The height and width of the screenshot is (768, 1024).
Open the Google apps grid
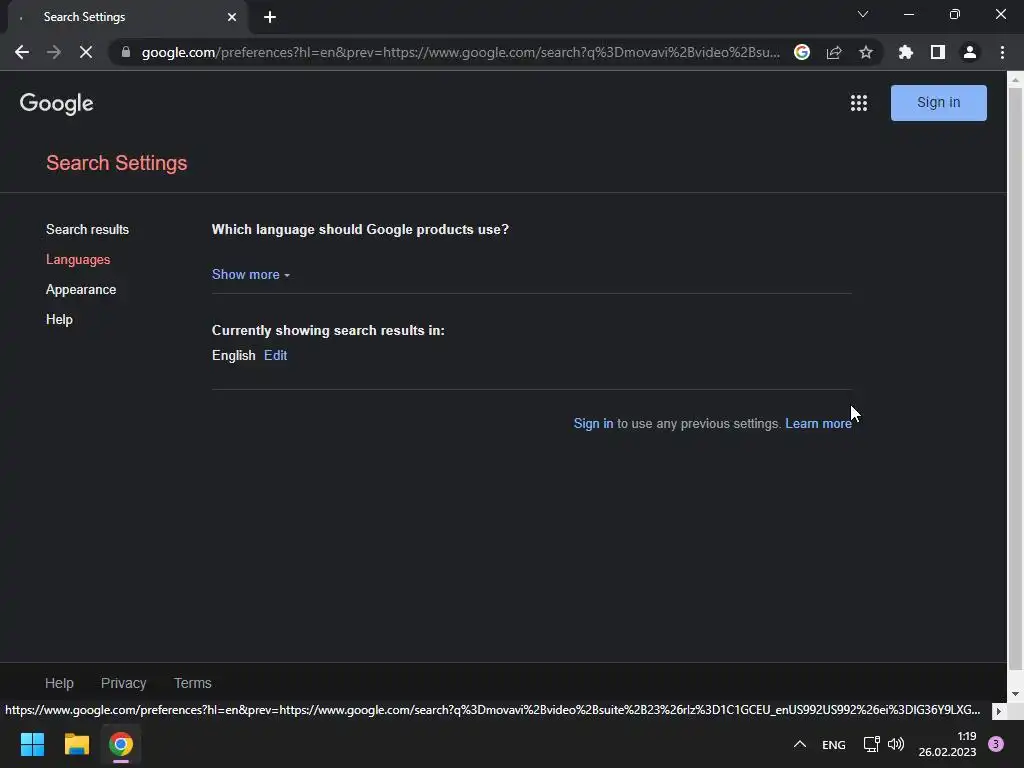pyautogui.click(x=859, y=103)
